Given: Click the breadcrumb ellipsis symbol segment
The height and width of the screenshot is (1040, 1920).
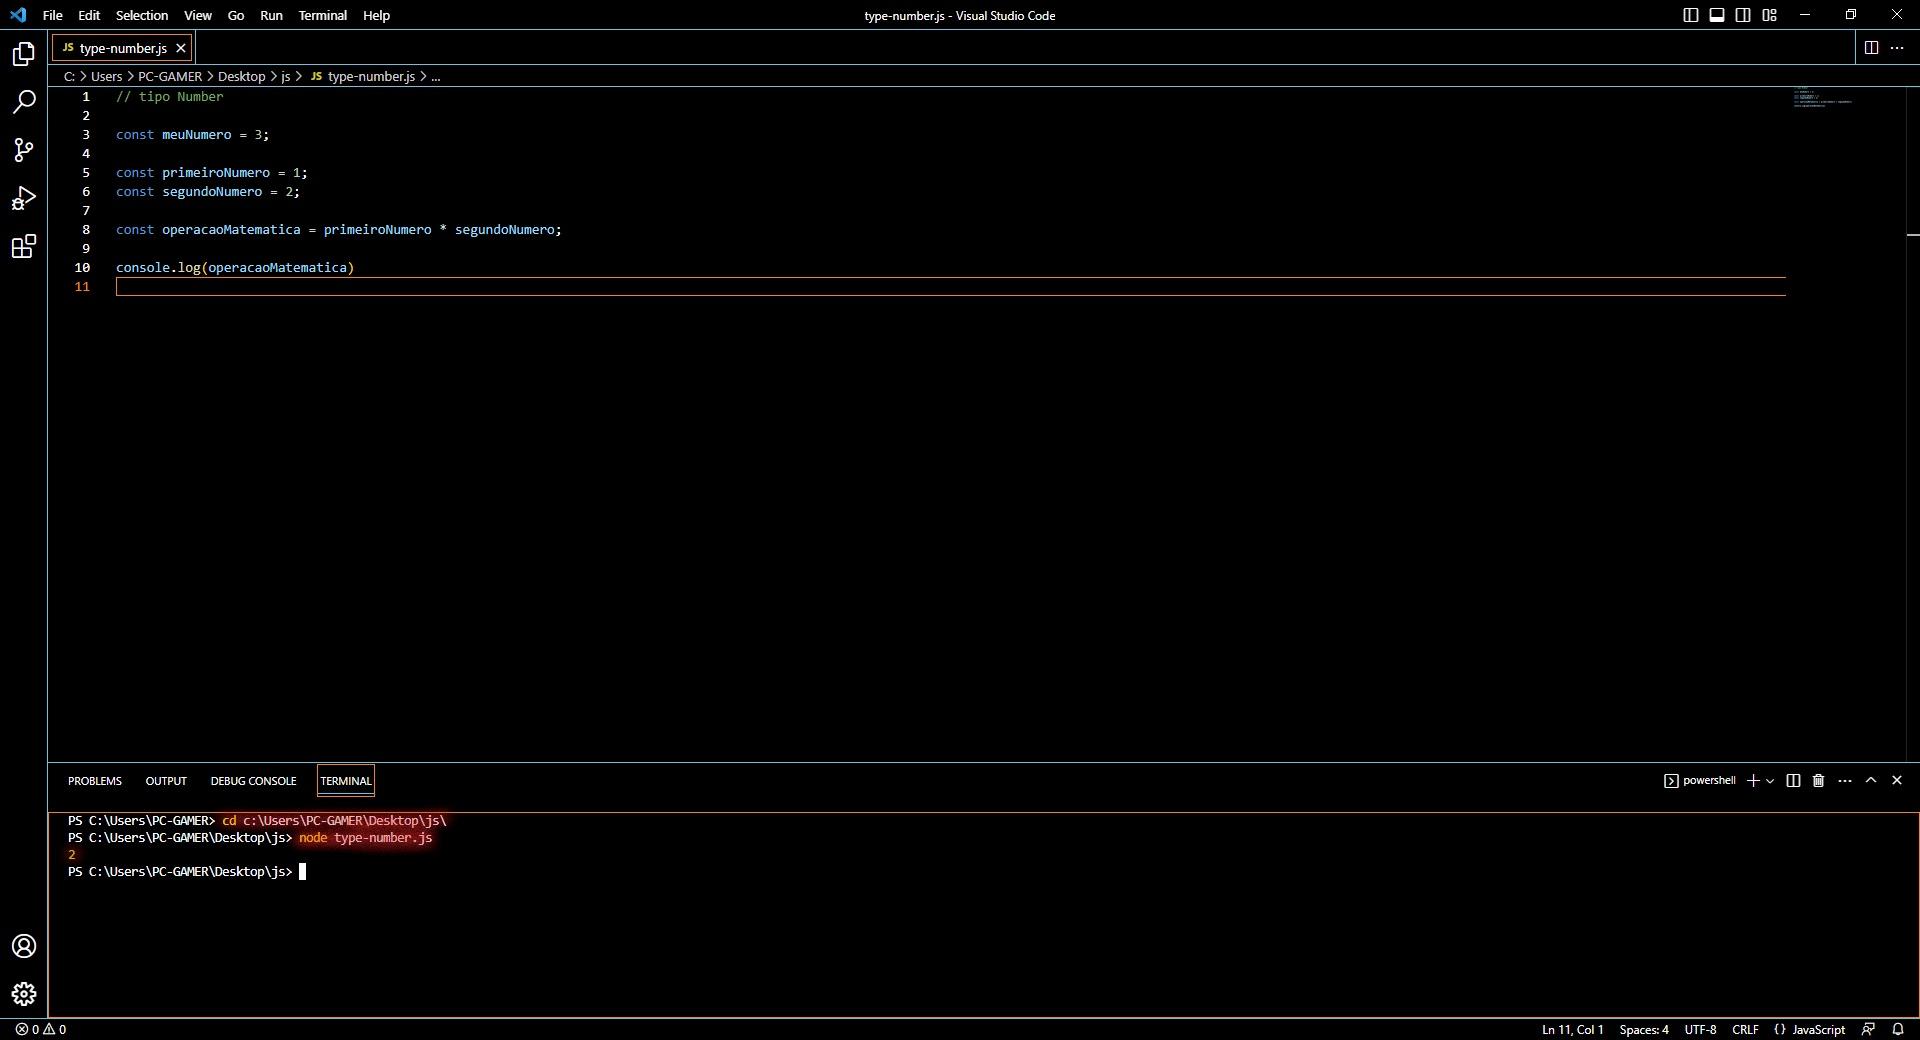Looking at the screenshot, I should click(436, 77).
